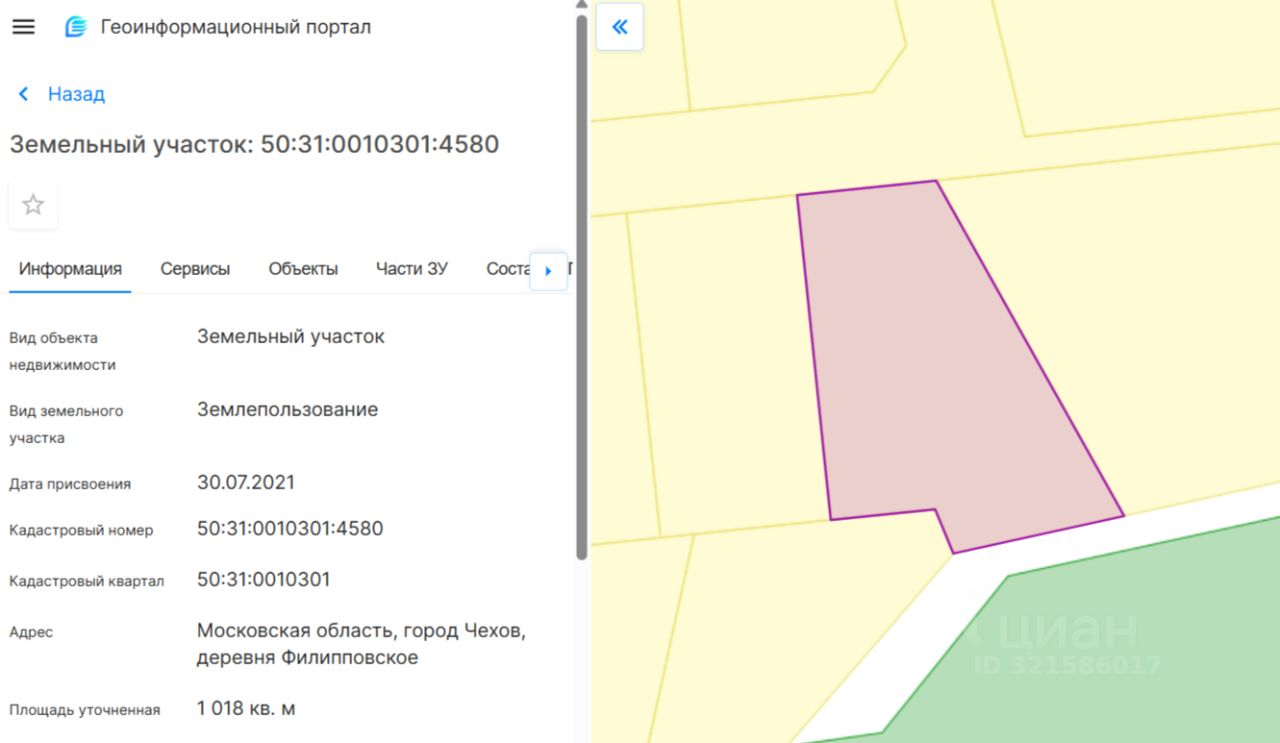Click the Геоинформационный портал title

pyautogui.click(x=235, y=27)
